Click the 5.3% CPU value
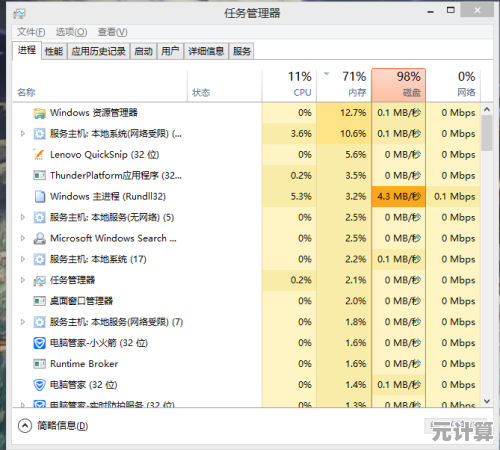 (x=301, y=196)
